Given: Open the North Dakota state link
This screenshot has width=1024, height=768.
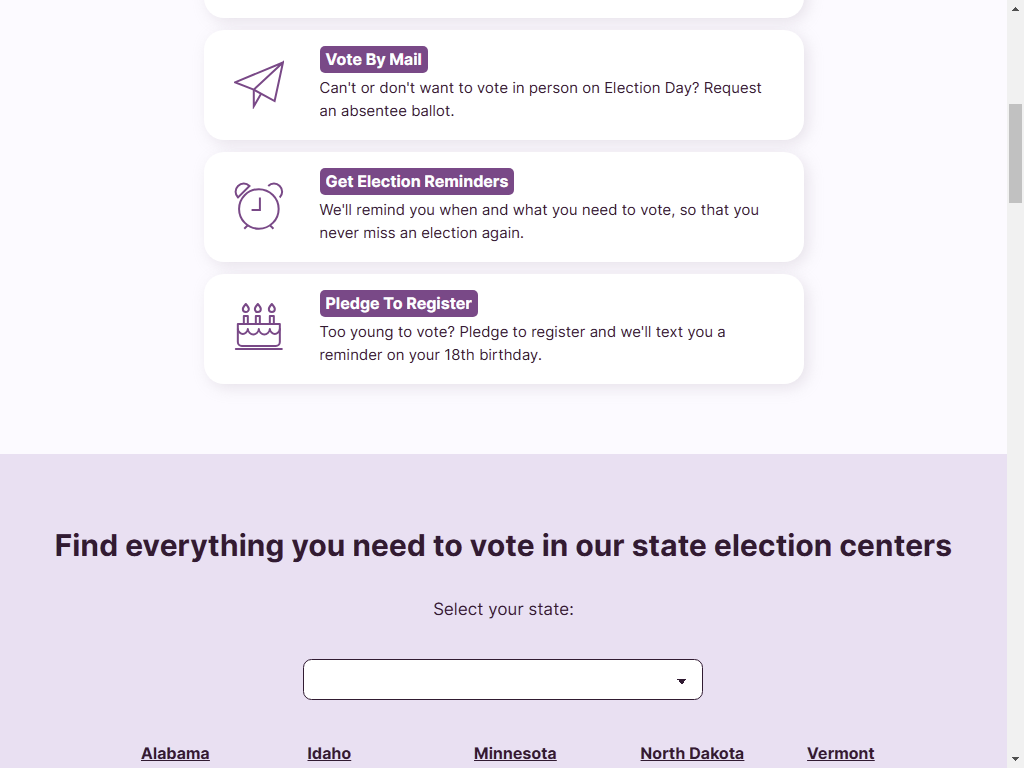Looking at the screenshot, I should (692, 754).
